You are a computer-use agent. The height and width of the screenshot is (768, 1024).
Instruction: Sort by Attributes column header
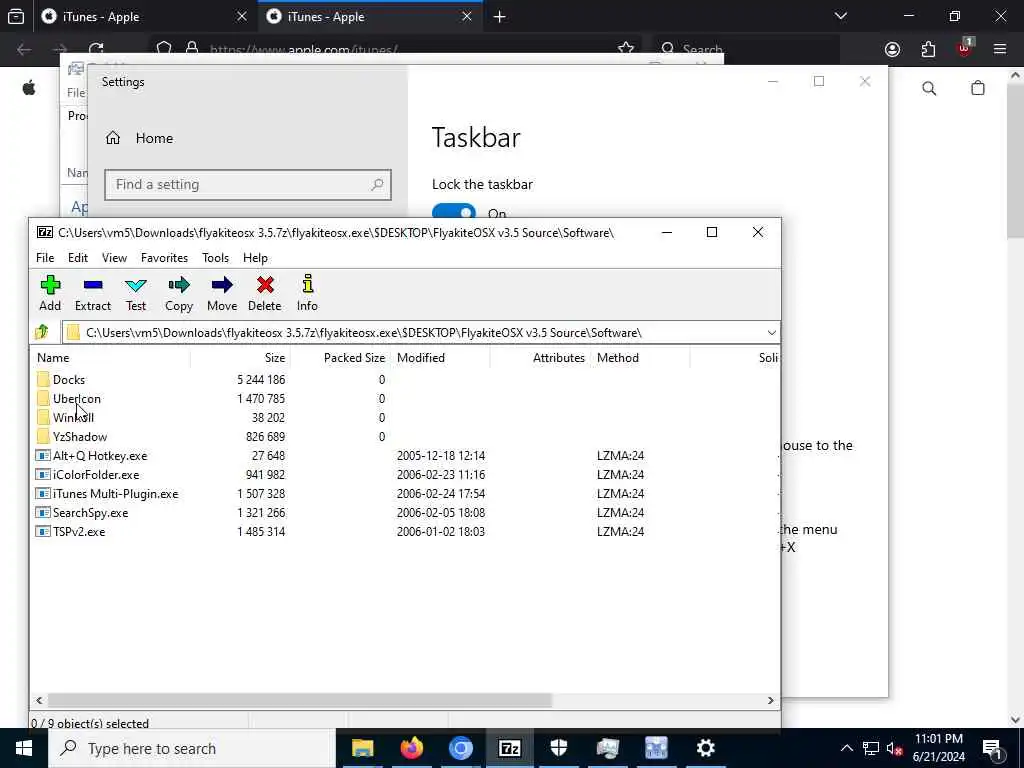[540, 358]
